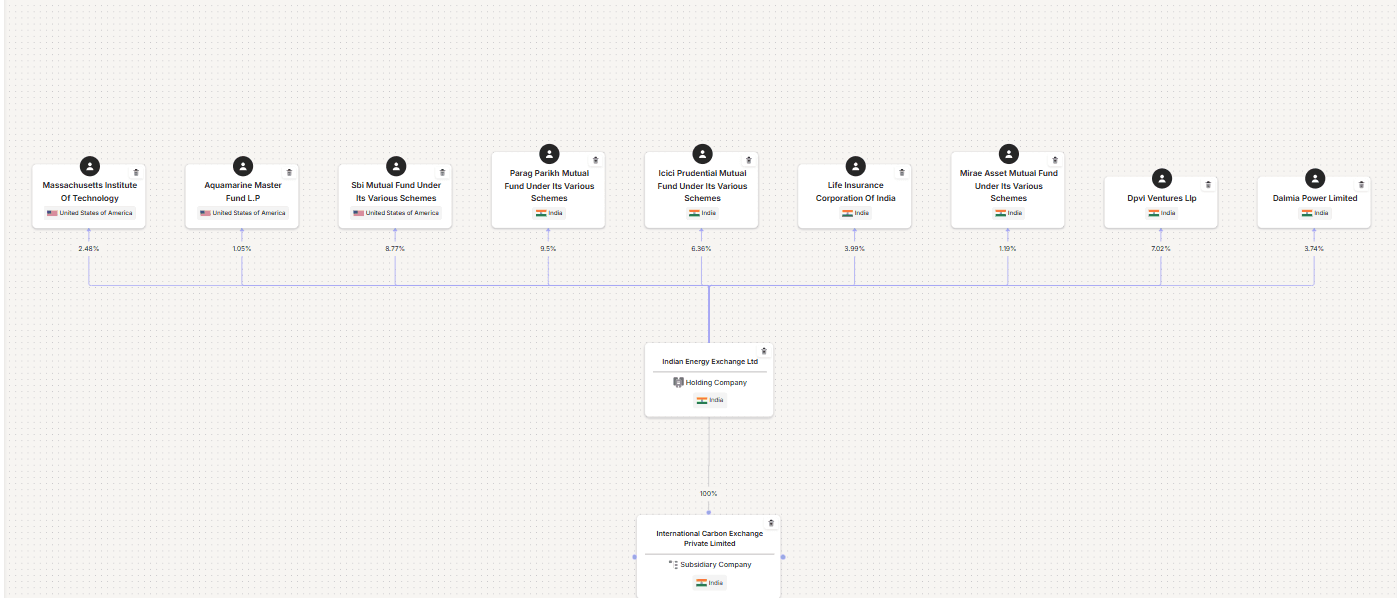Click the Holding Company building icon

click(677, 382)
